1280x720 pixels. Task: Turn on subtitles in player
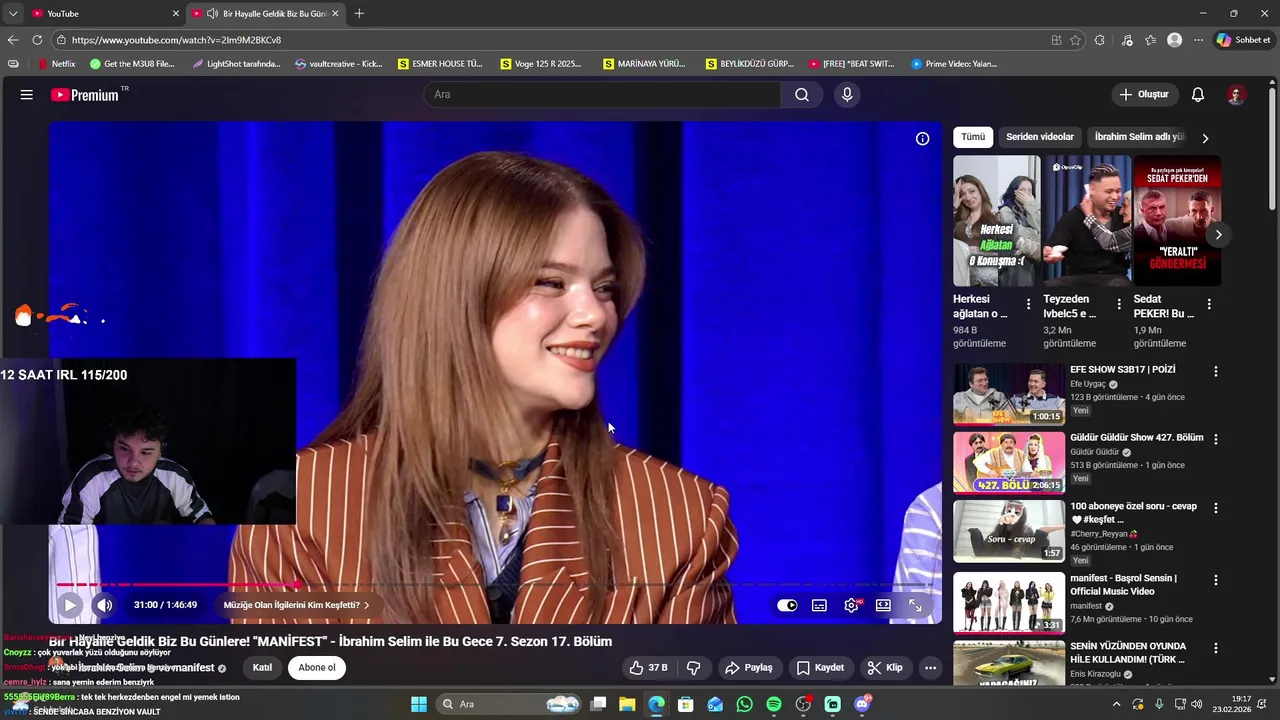click(x=820, y=605)
